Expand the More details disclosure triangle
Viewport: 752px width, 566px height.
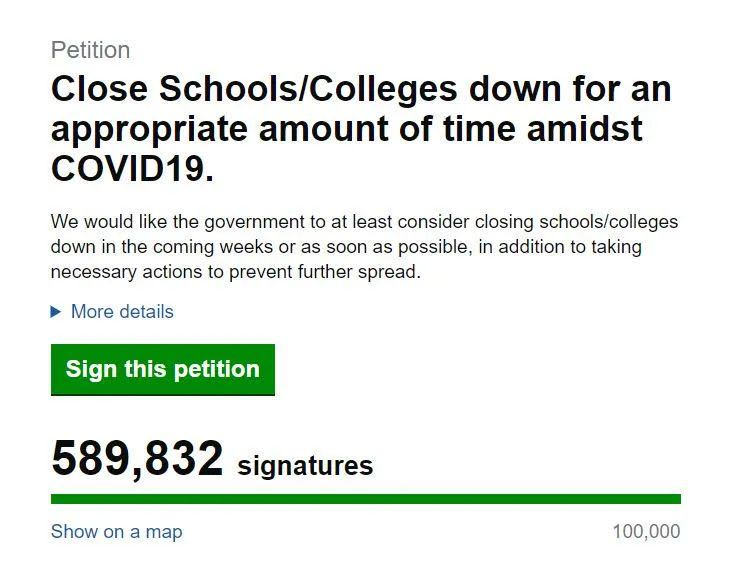click(56, 312)
